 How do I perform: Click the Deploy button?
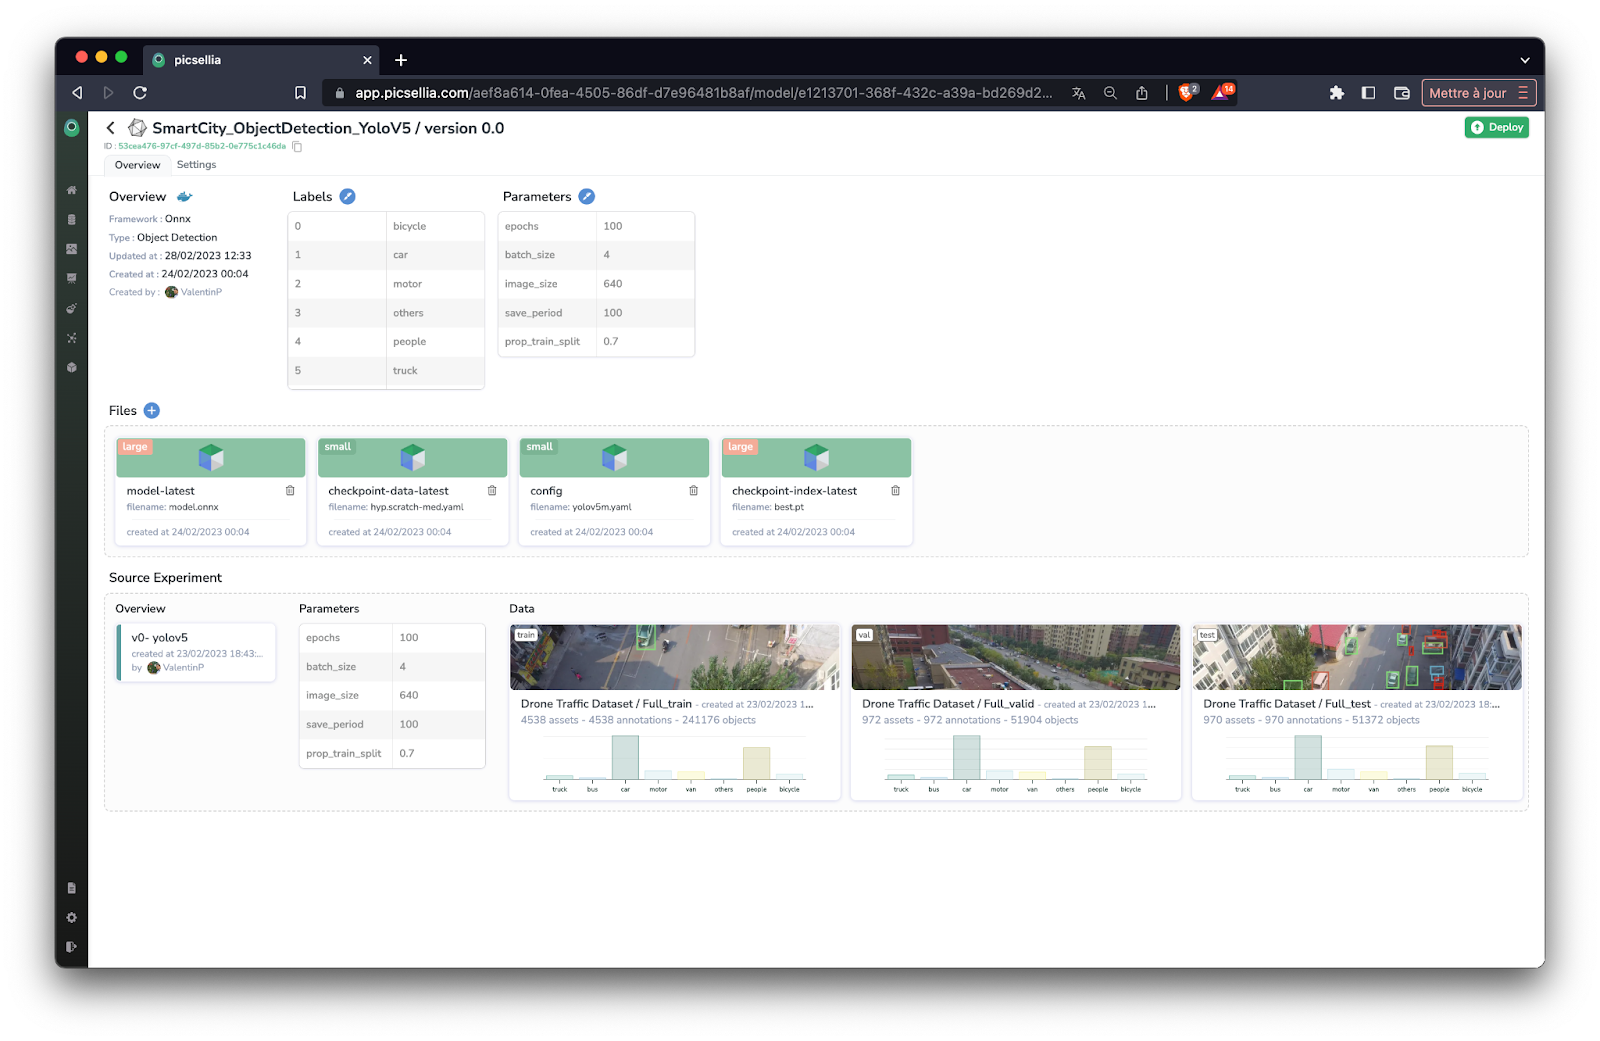point(1496,127)
